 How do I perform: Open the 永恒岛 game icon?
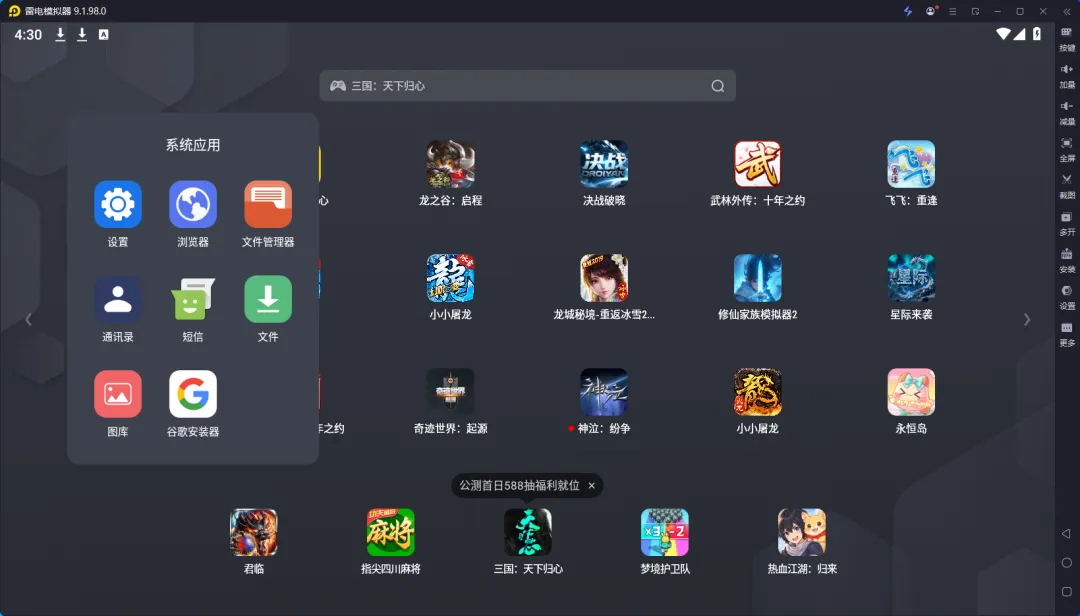(911, 392)
